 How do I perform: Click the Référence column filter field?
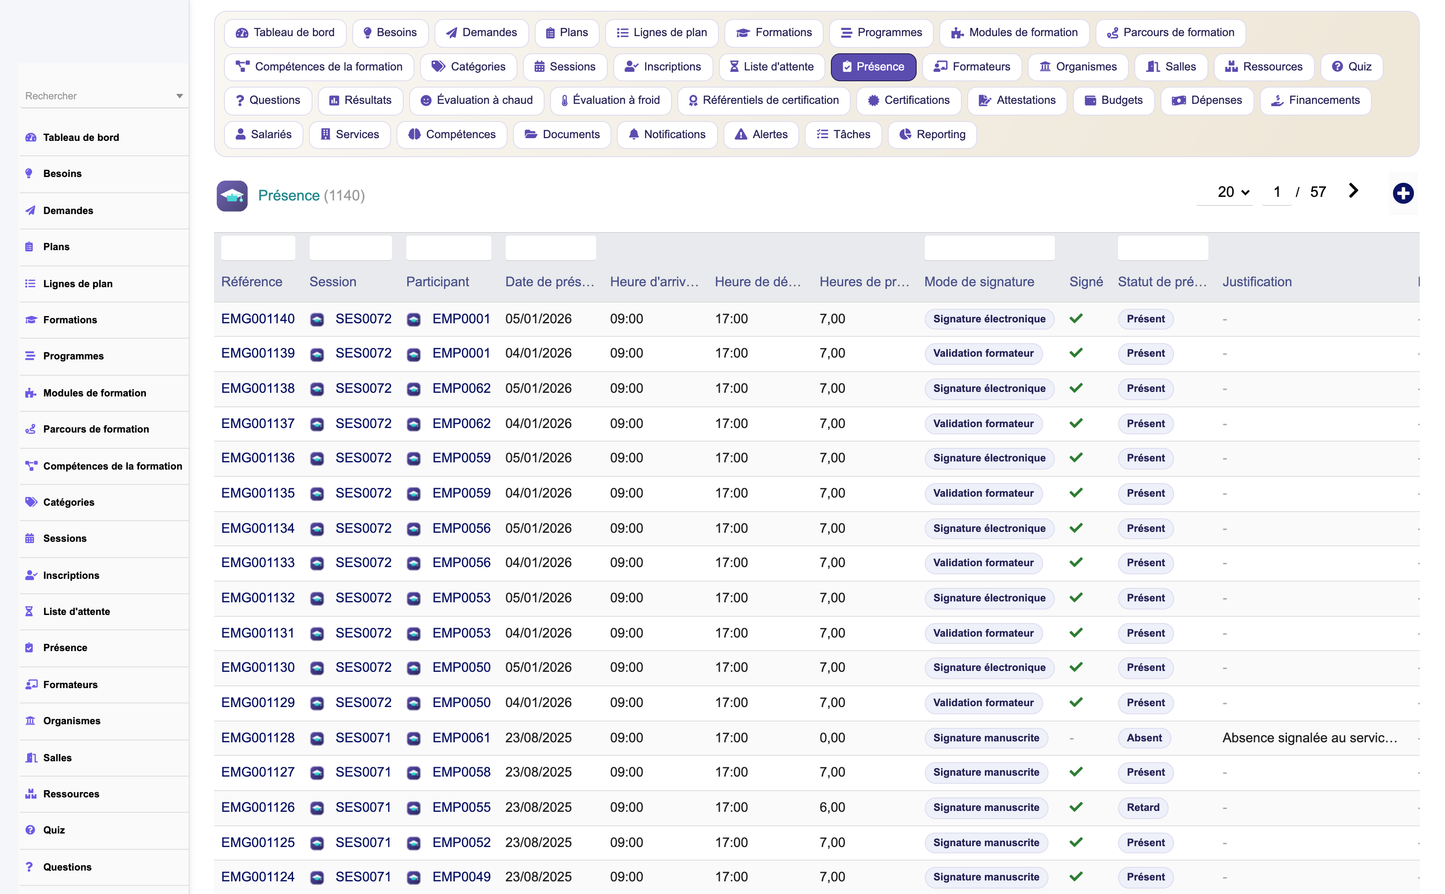258,248
